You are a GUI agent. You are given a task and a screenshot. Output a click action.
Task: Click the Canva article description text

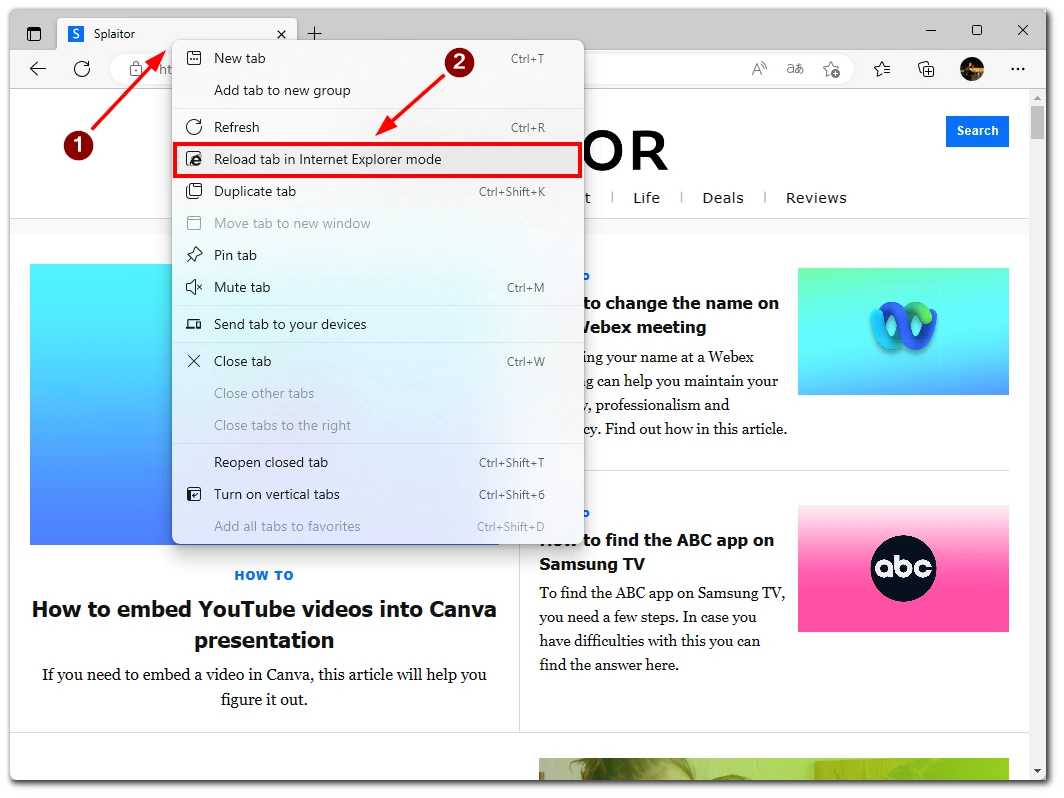tap(264, 687)
